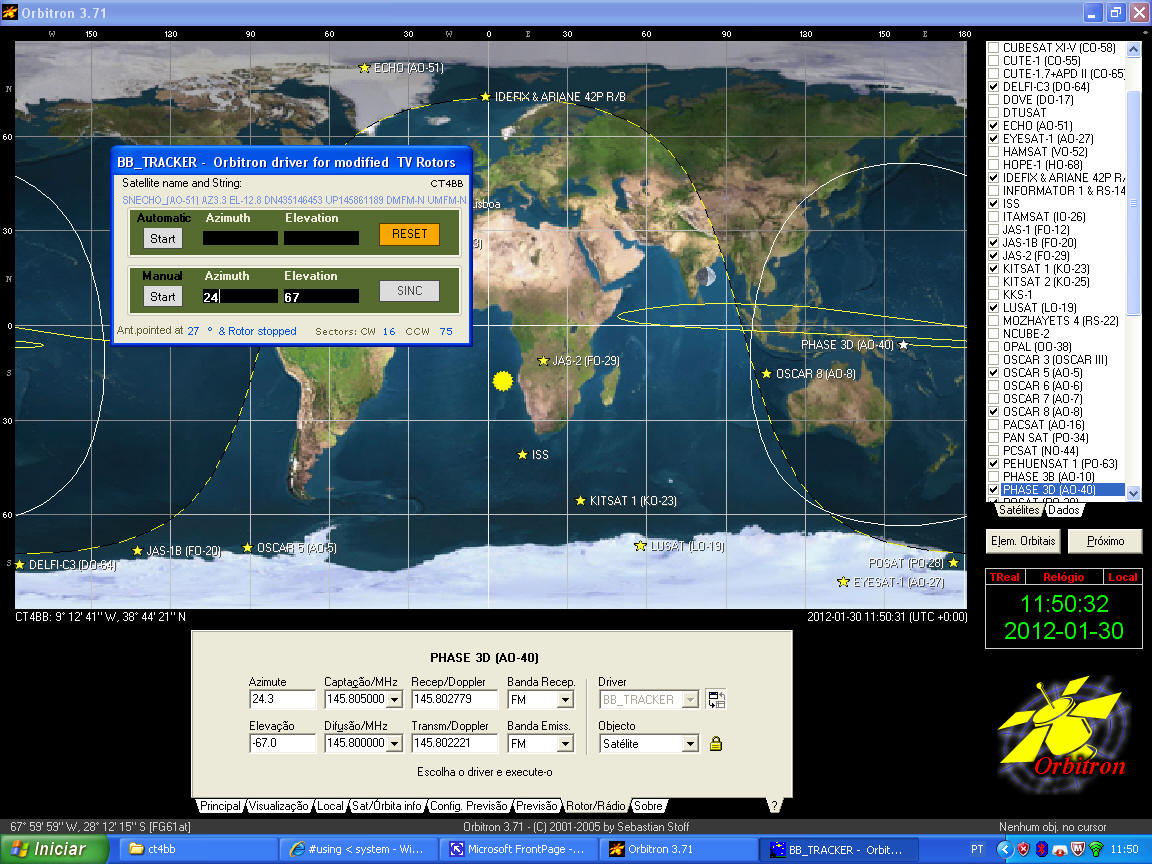Image resolution: width=1152 pixels, height=864 pixels.
Task: Enable the PACSAT (AO-16) checkbox
Action: coord(993,425)
